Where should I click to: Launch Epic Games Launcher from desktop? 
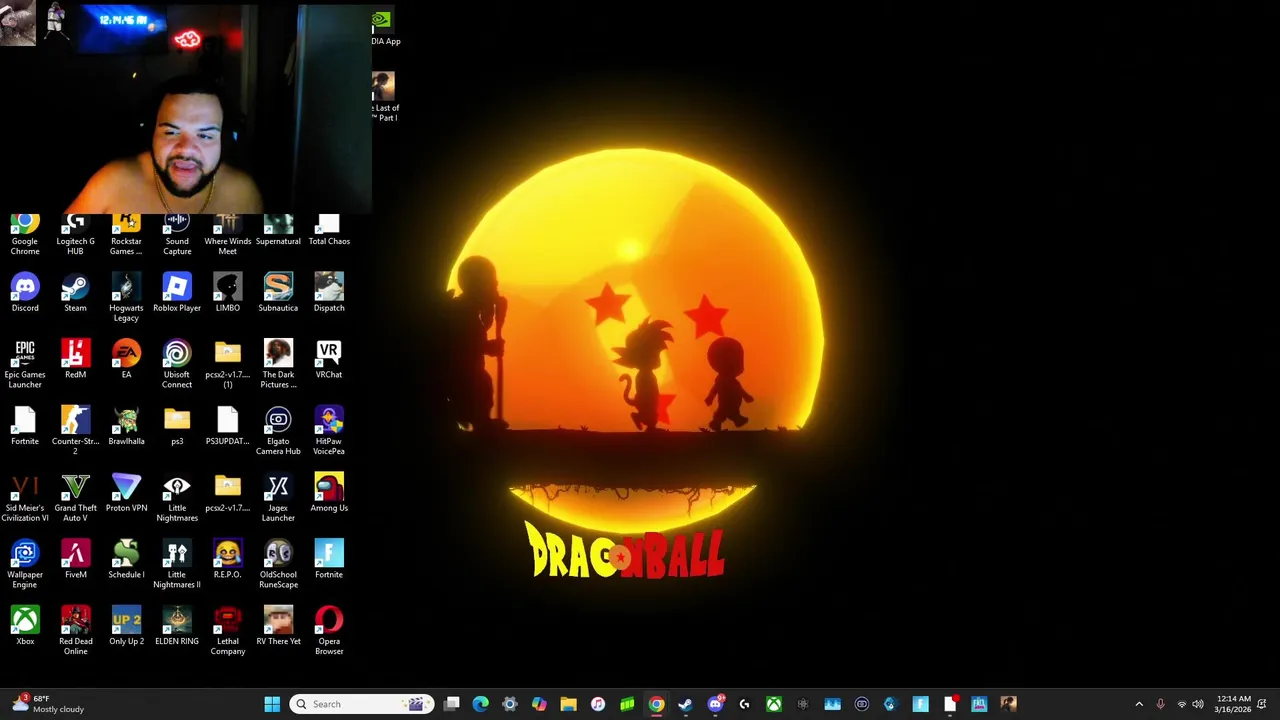pos(25,364)
